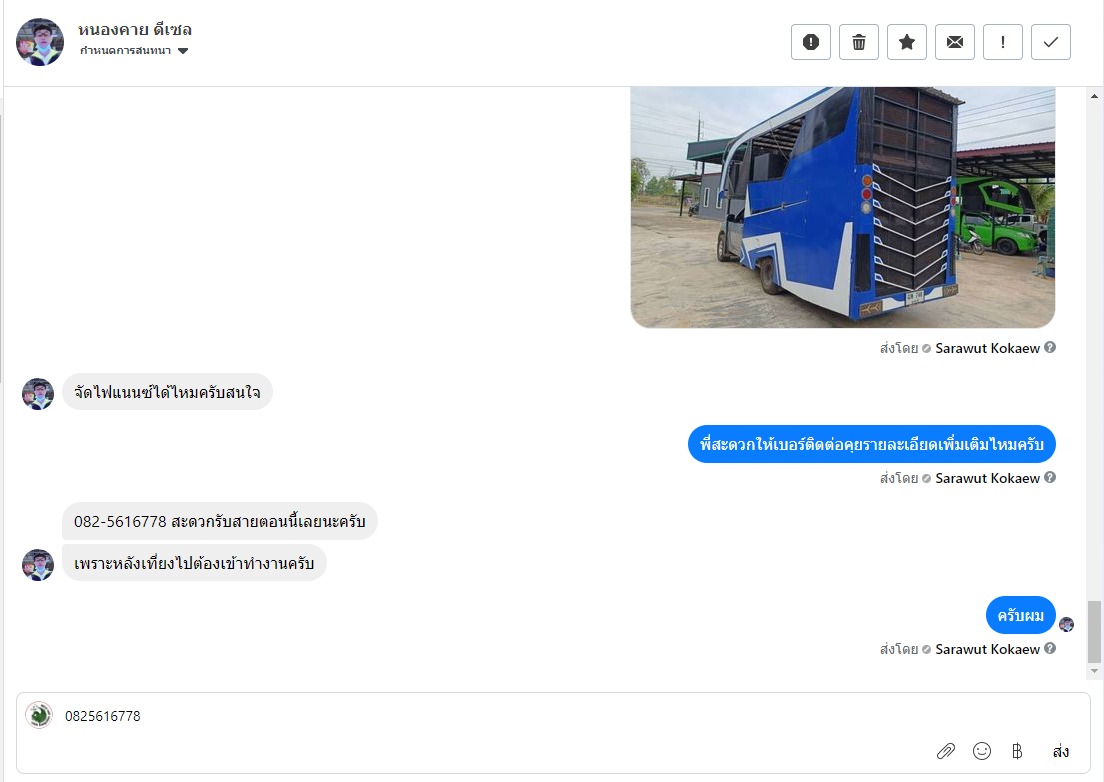Open the blue bus photo

tap(842, 207)
